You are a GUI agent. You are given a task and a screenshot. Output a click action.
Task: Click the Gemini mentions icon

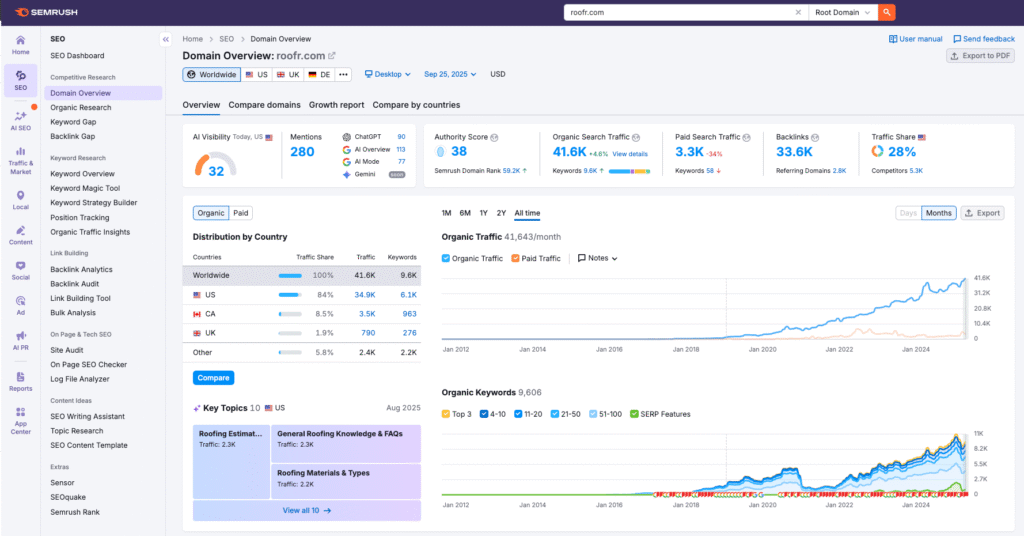(347, 174)
